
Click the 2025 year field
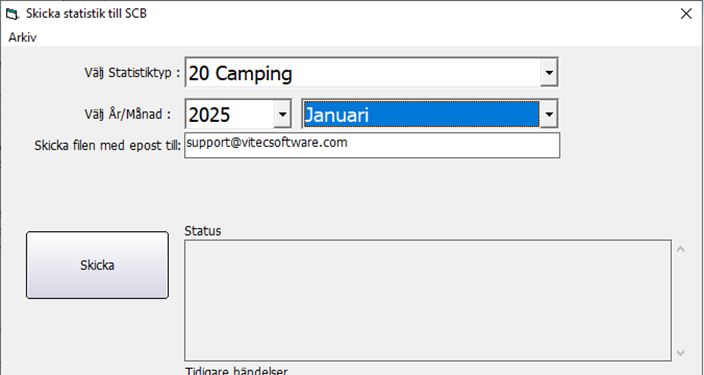click(x=230, y=114)
